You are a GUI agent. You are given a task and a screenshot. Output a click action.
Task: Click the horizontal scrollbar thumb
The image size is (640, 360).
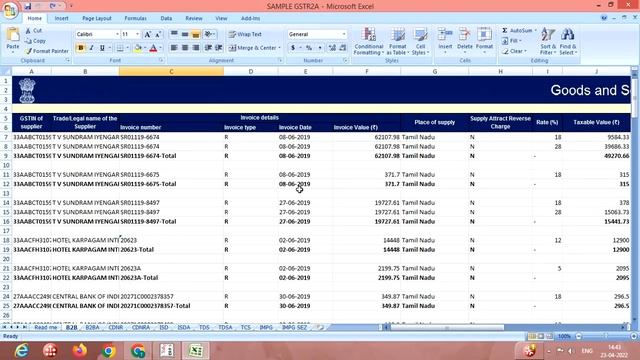click(x=447, y=327)
